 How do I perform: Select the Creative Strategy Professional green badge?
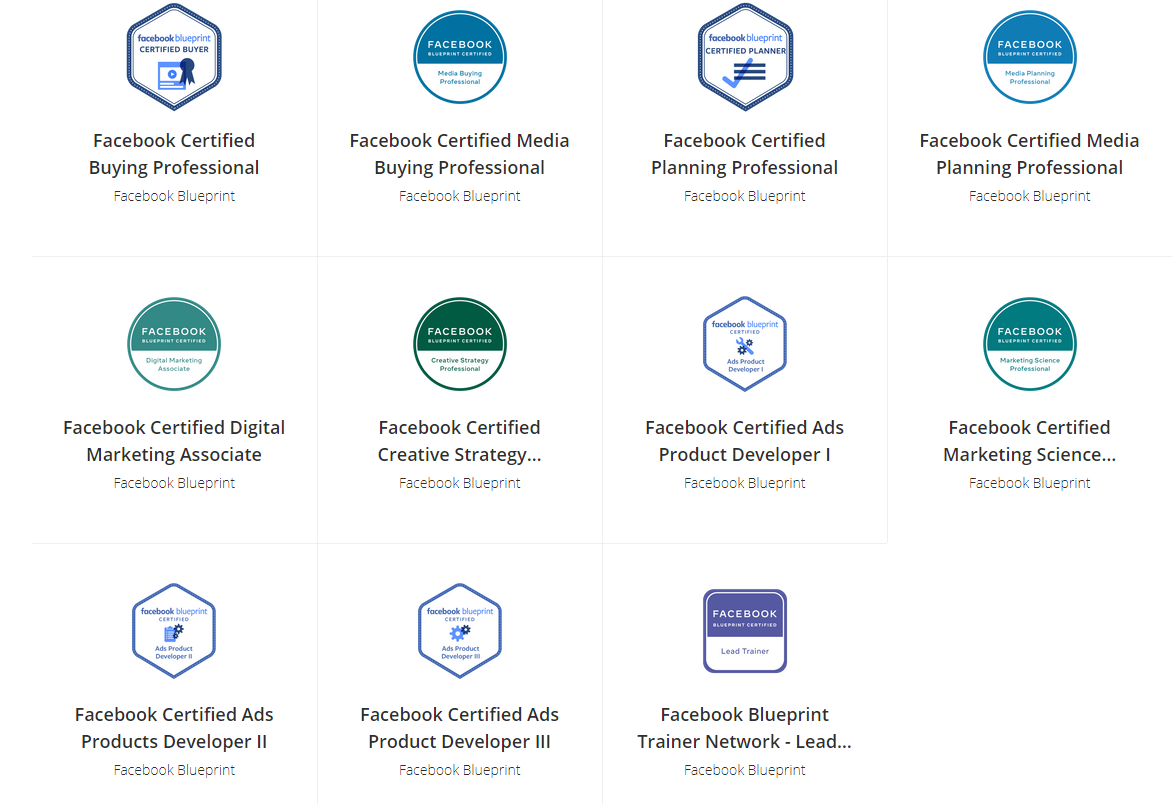pyautogui.click(x=460, y=344)
